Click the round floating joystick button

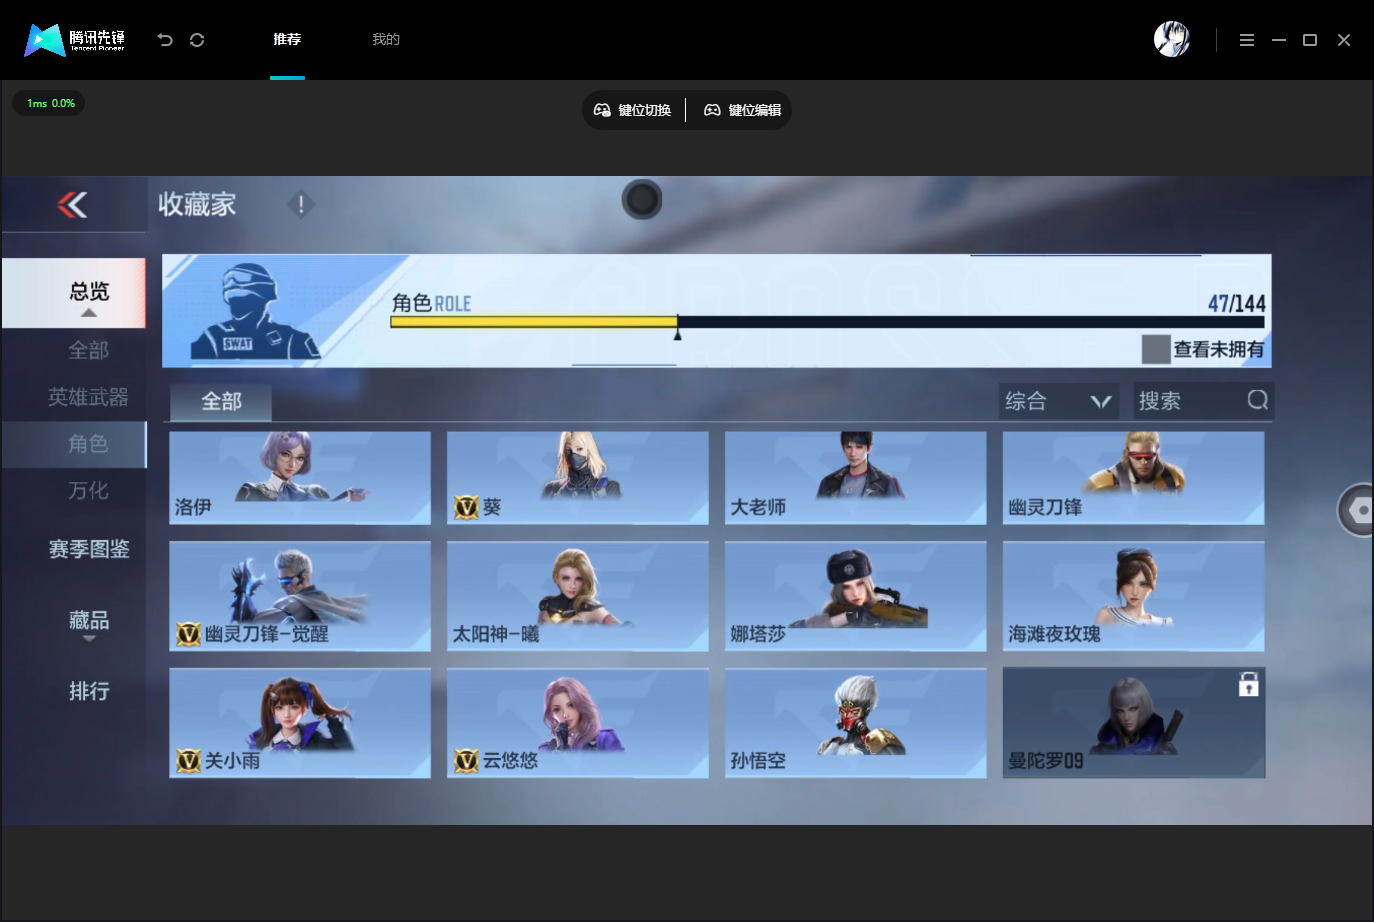point(642,200)
